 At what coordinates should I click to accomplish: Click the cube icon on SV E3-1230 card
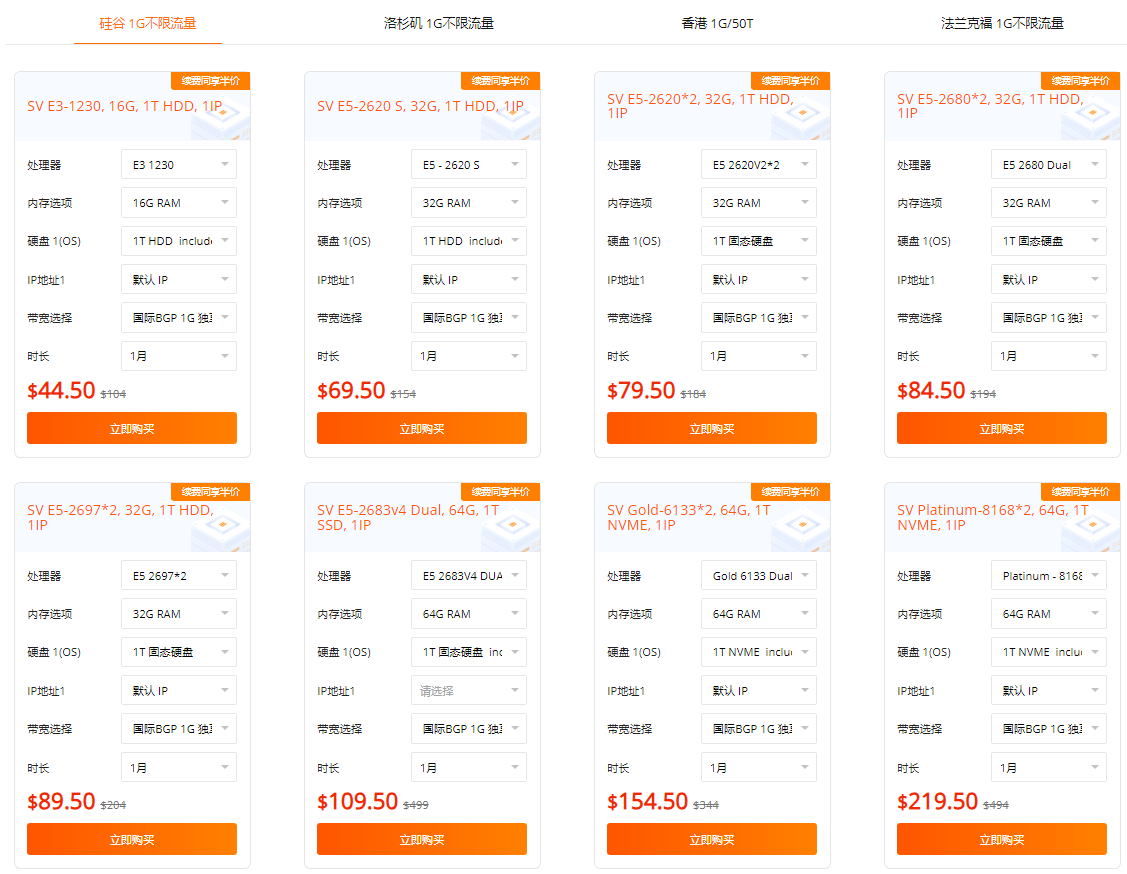[x=220, y=115]
